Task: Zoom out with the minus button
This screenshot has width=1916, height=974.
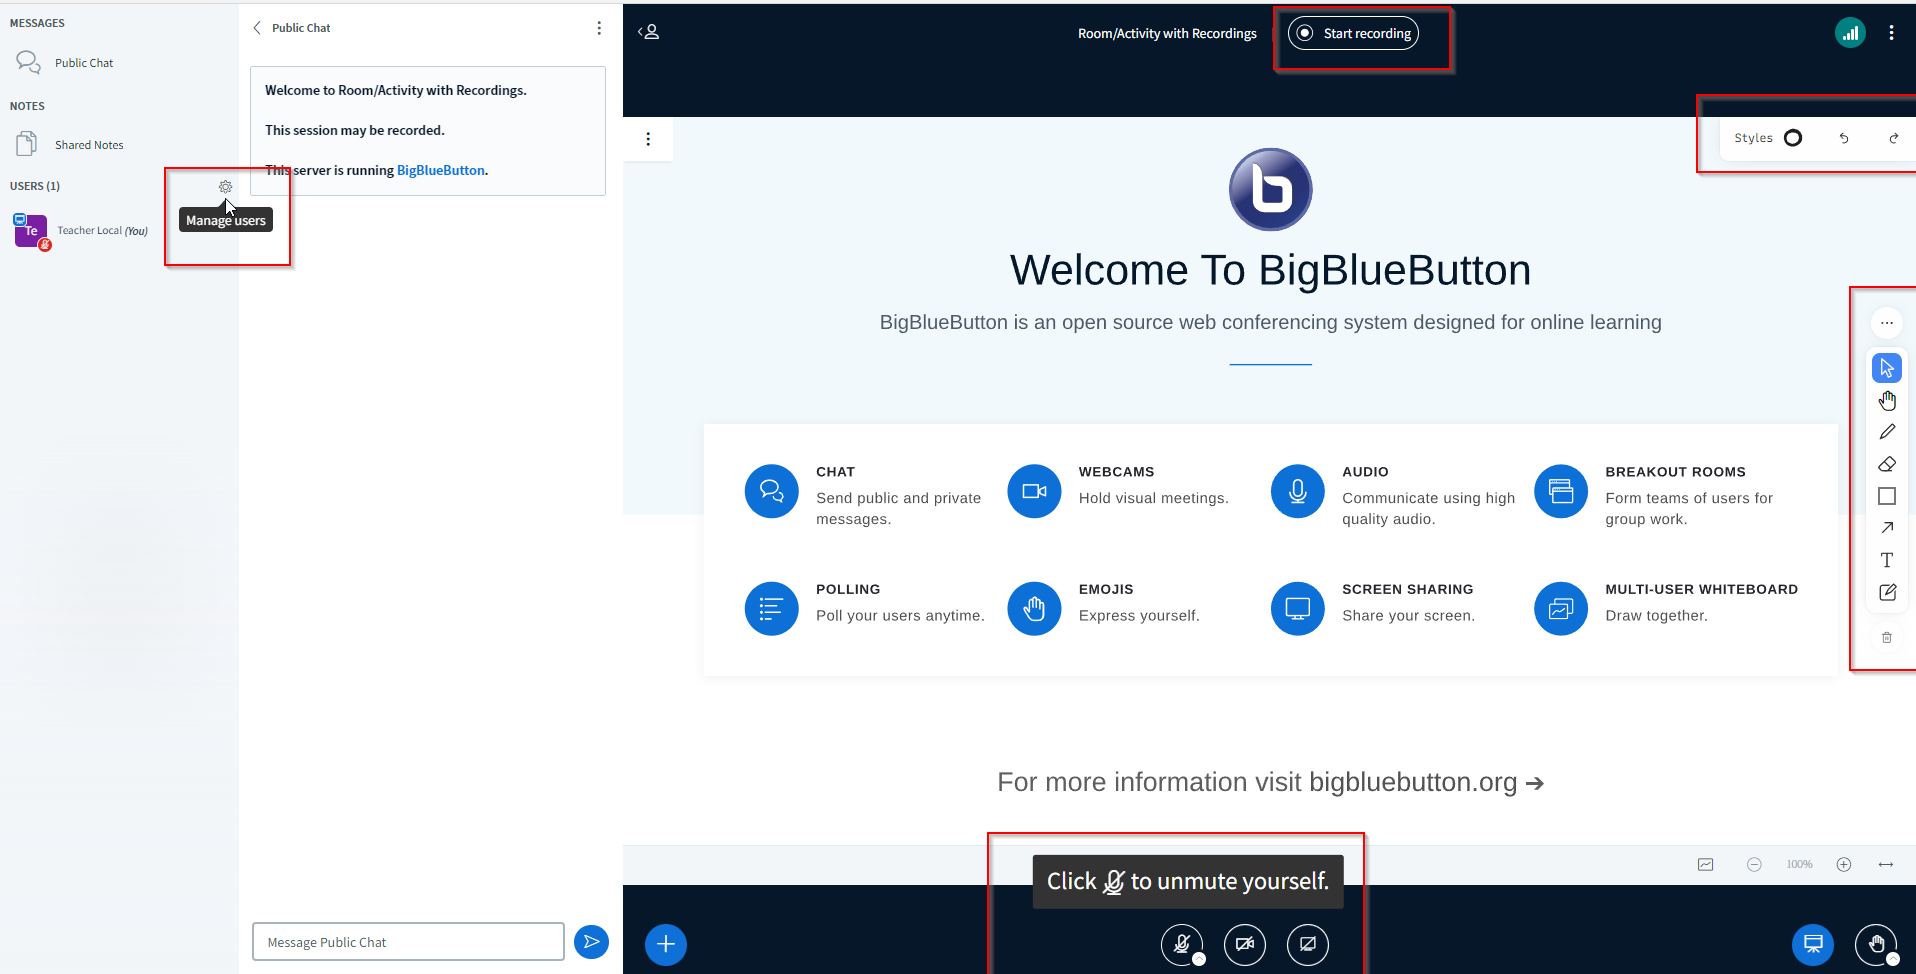Action: pos(1754,864)
